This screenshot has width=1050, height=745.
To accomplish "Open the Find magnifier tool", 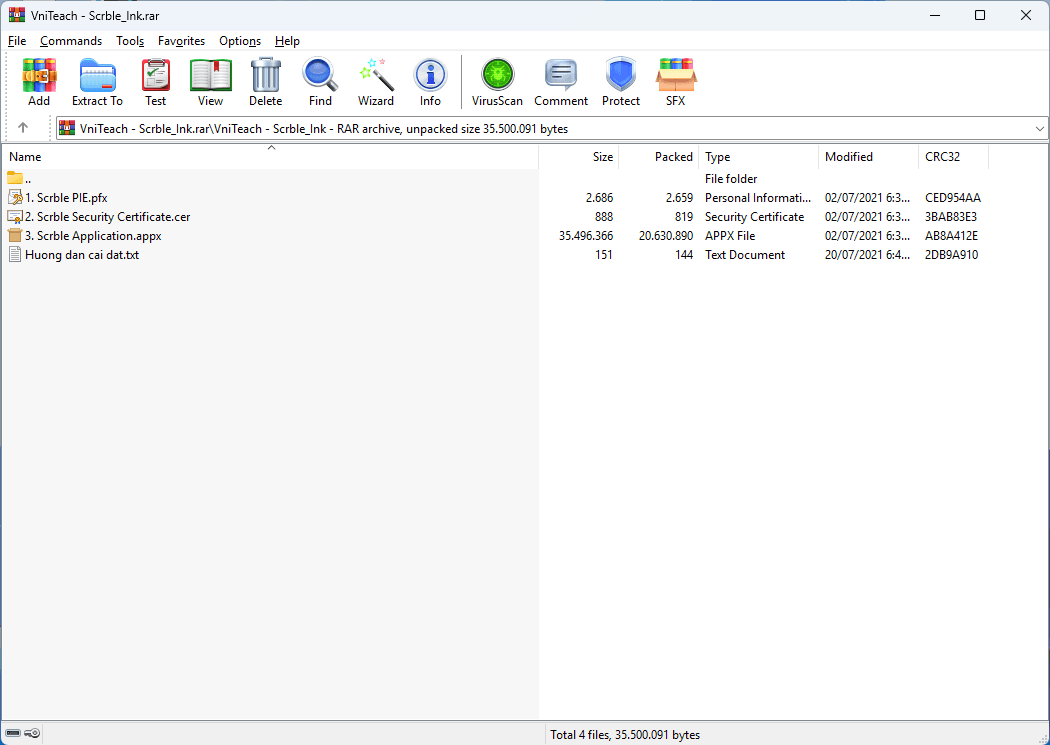I will point(320,82).
